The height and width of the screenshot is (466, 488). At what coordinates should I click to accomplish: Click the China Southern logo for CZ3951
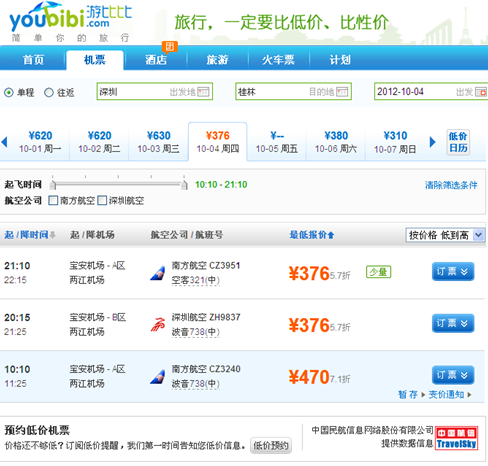click(x=157, y=273)
